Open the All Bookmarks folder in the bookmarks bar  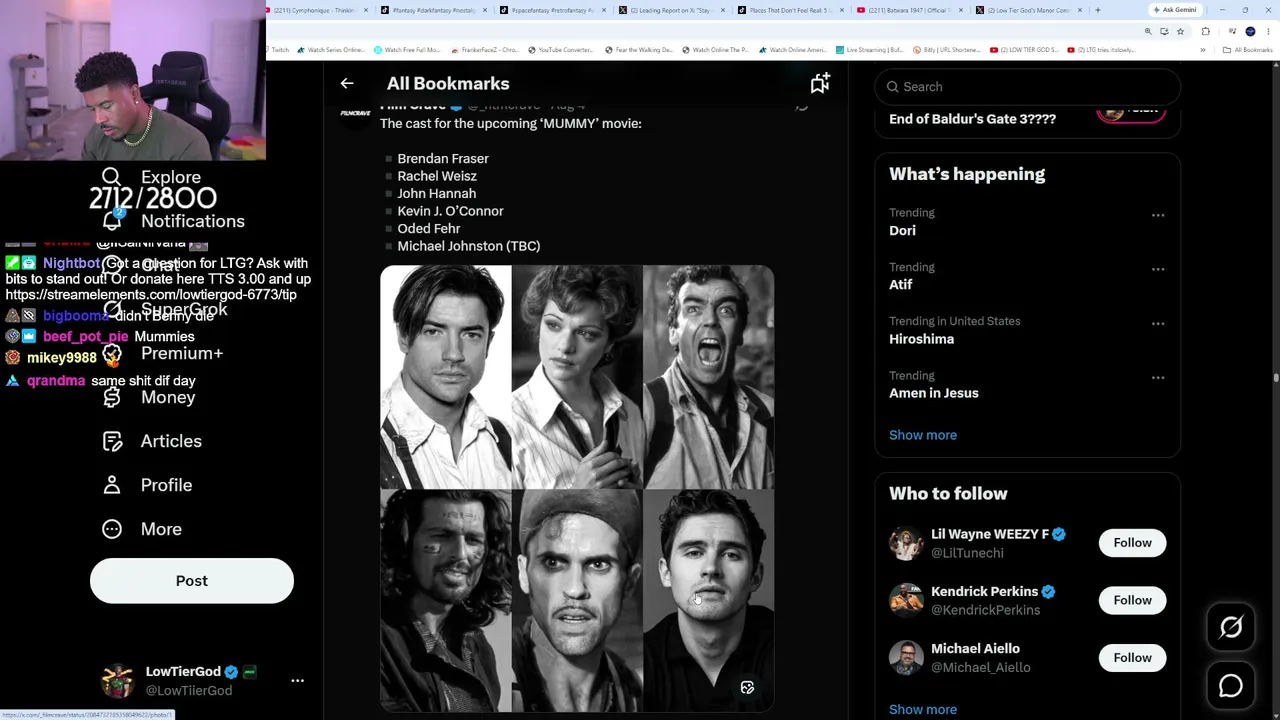[x=1249, y=50]
